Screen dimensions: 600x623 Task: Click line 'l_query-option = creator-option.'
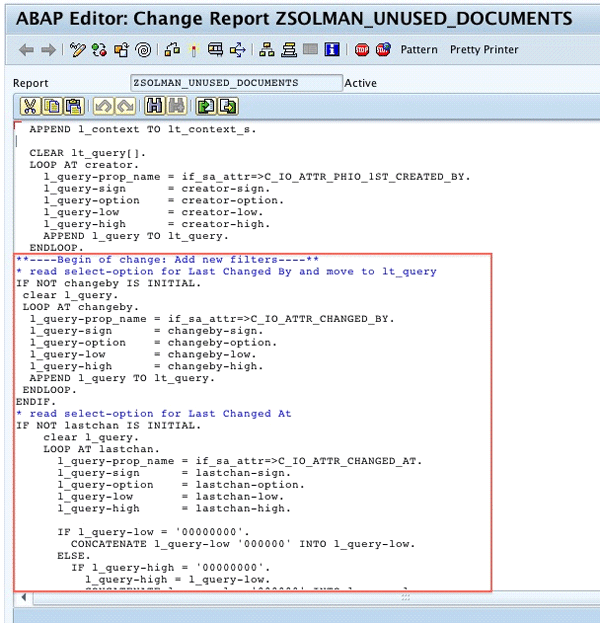(x=164, y=201)
